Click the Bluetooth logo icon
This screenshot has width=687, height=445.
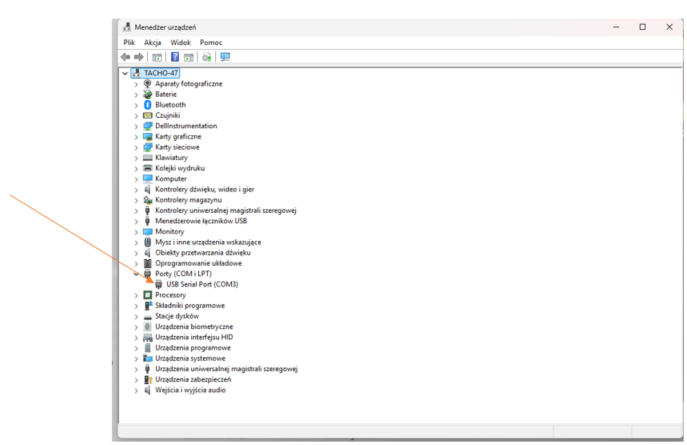[148, 105]
